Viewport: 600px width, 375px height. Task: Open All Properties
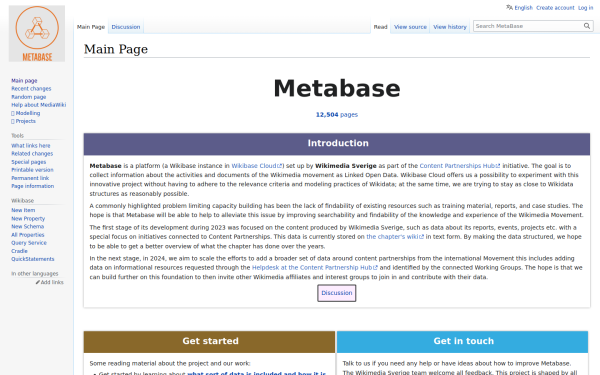click(28, 235)
